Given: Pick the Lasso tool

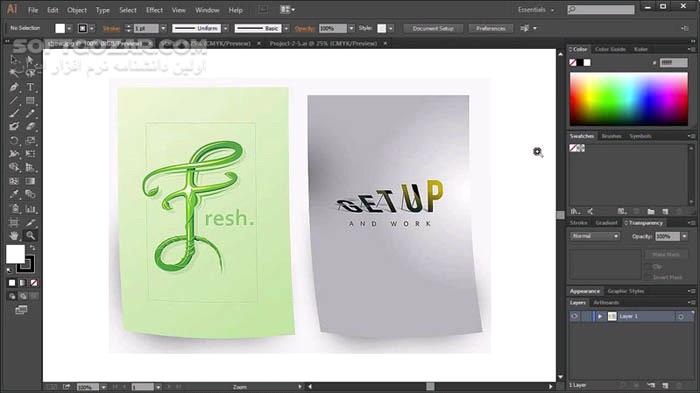Looking at the screenshot, I should [x=30, y=73].
